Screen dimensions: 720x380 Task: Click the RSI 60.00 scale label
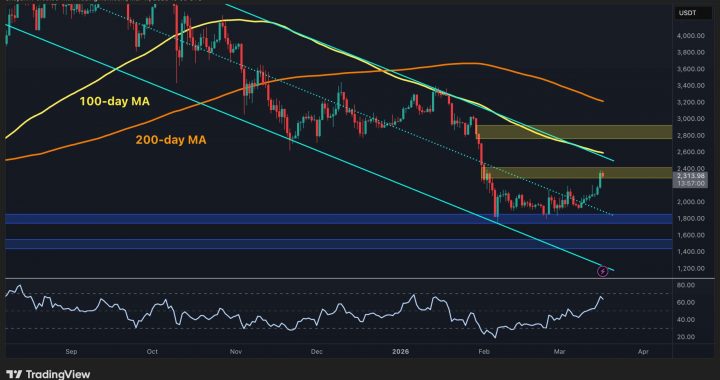pos(687,302)
